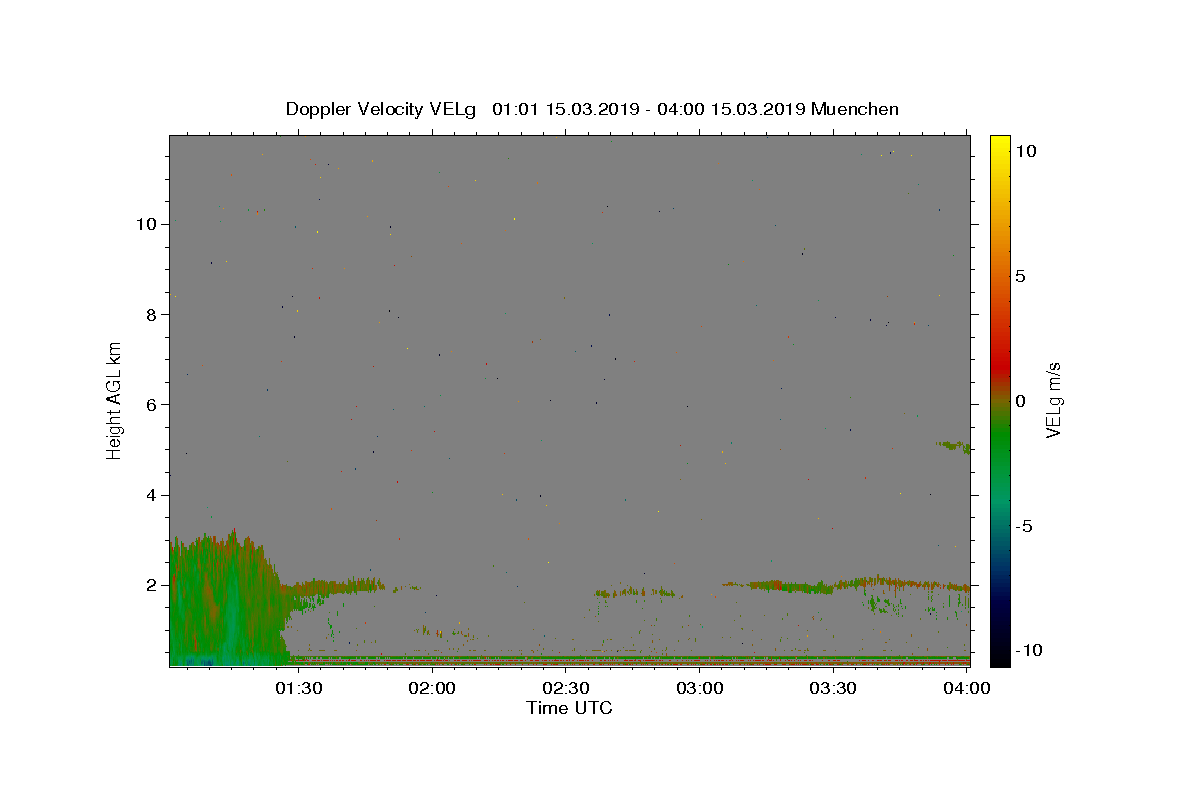Click the 'VELg m/s' colorbar title

[1053, 400]
